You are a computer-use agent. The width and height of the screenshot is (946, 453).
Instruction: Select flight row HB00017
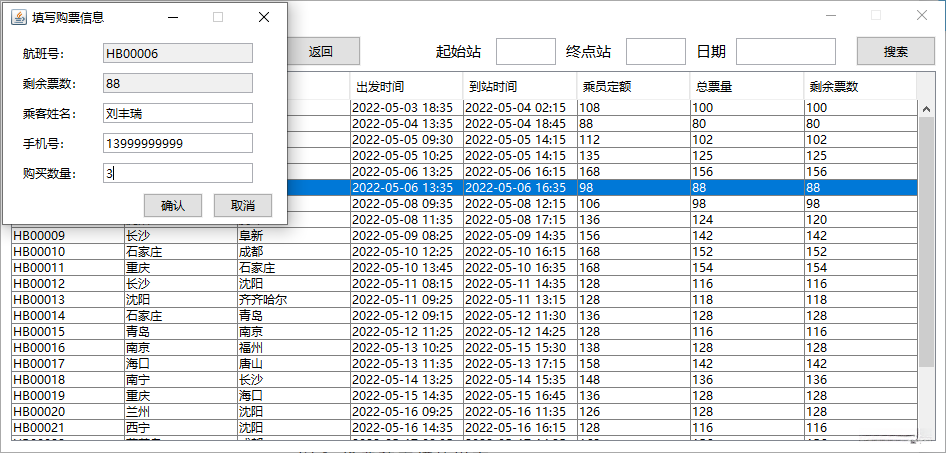click(465, 364)
